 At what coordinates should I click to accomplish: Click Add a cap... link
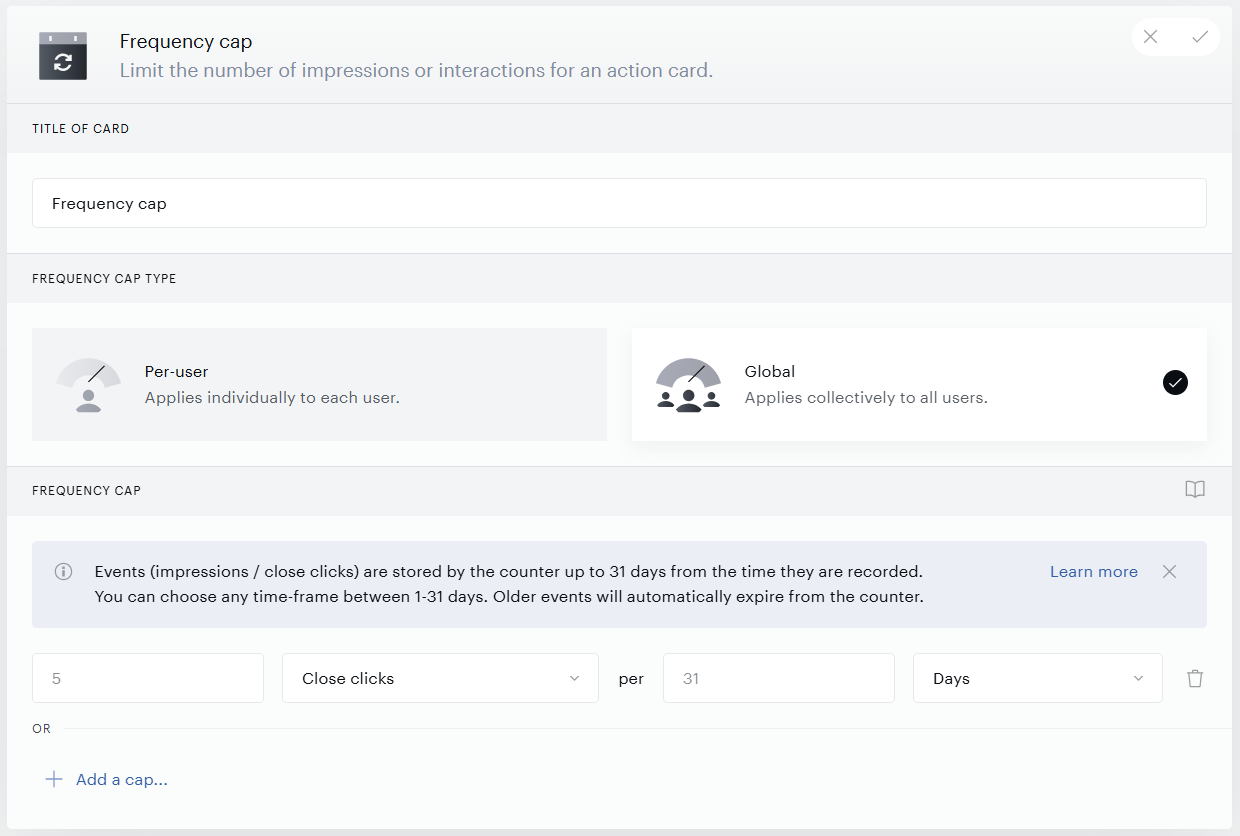point(122,779)
